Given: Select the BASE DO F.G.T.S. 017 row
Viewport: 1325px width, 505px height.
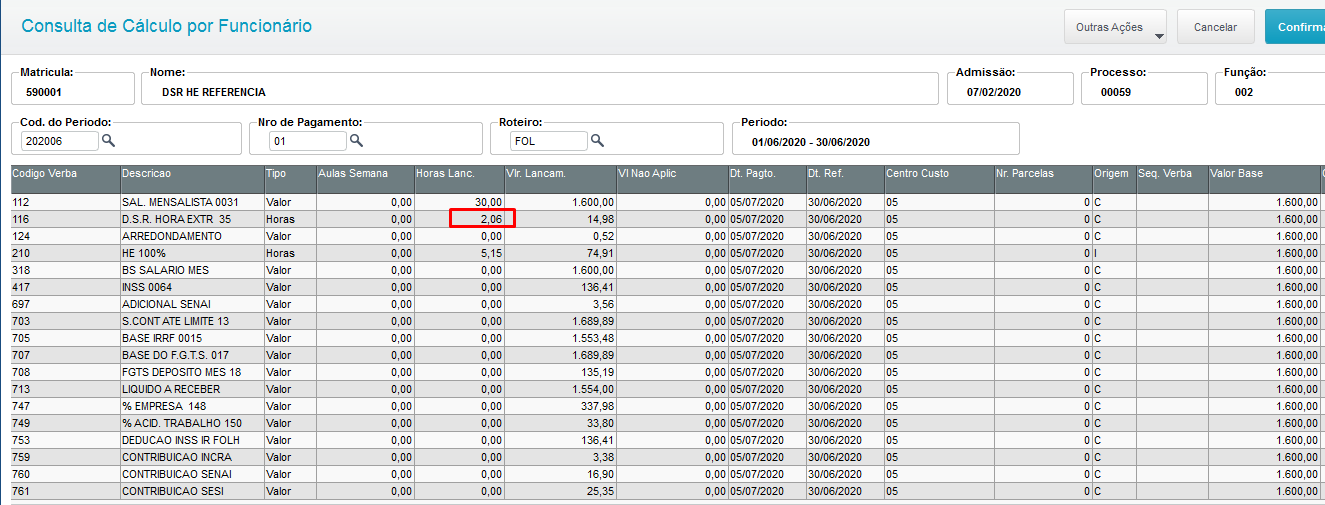Looking at the screenshot, I should click(x=668, y=355).
